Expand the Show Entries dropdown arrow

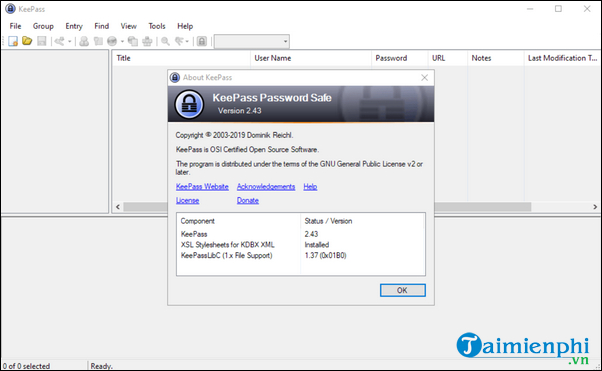tap(187, 41)
